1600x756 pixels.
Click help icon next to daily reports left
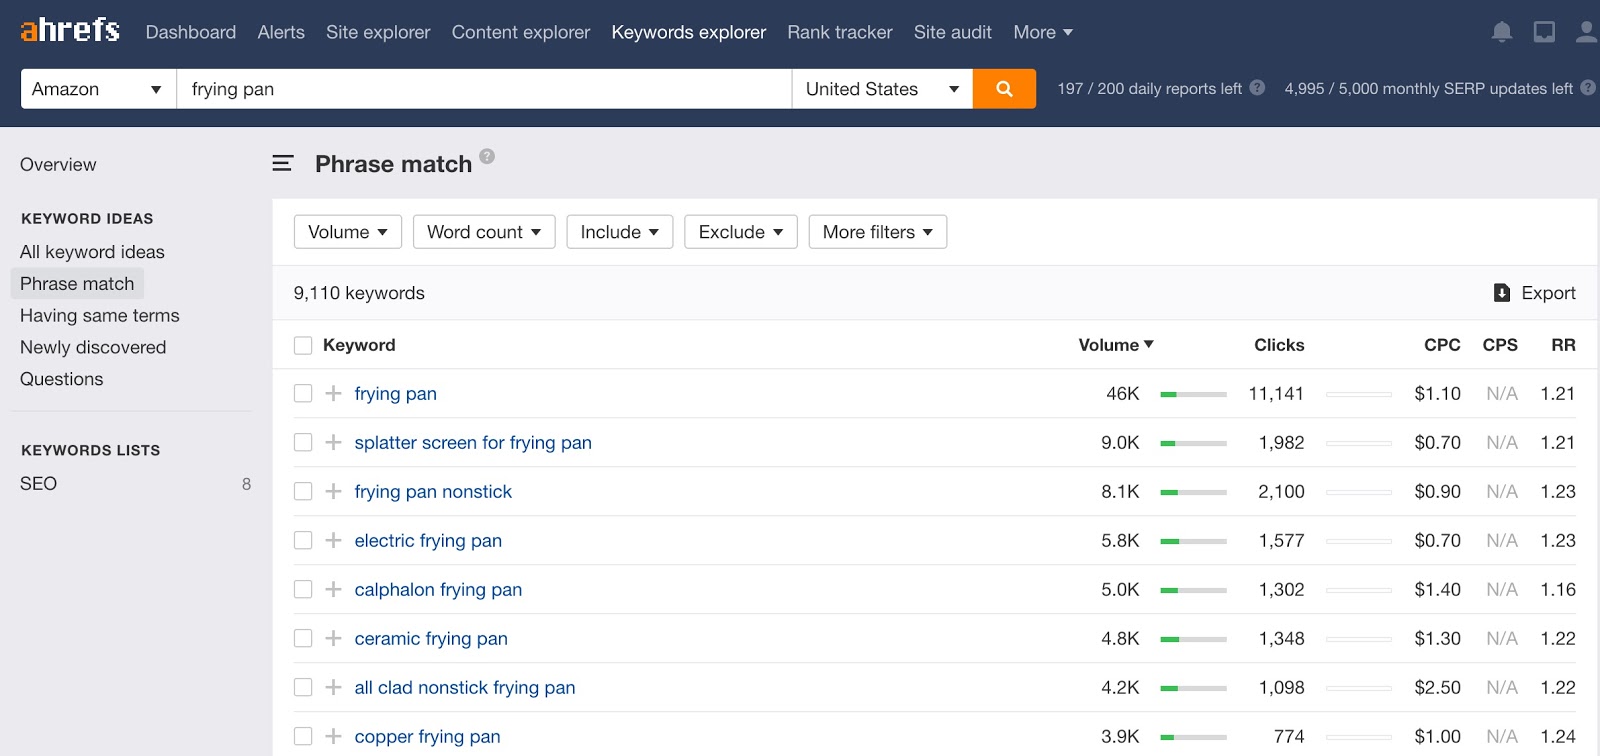click(x=1257, y=88)
